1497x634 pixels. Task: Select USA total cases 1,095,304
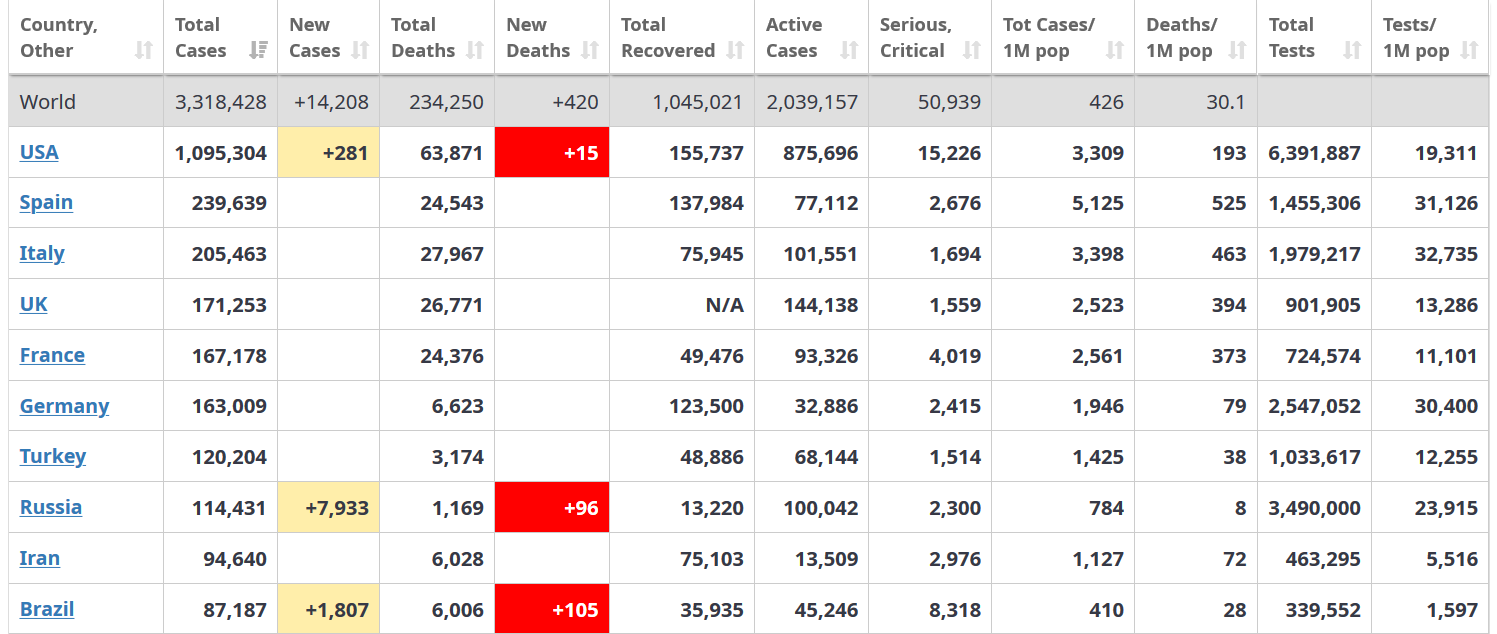click(221, 153)
